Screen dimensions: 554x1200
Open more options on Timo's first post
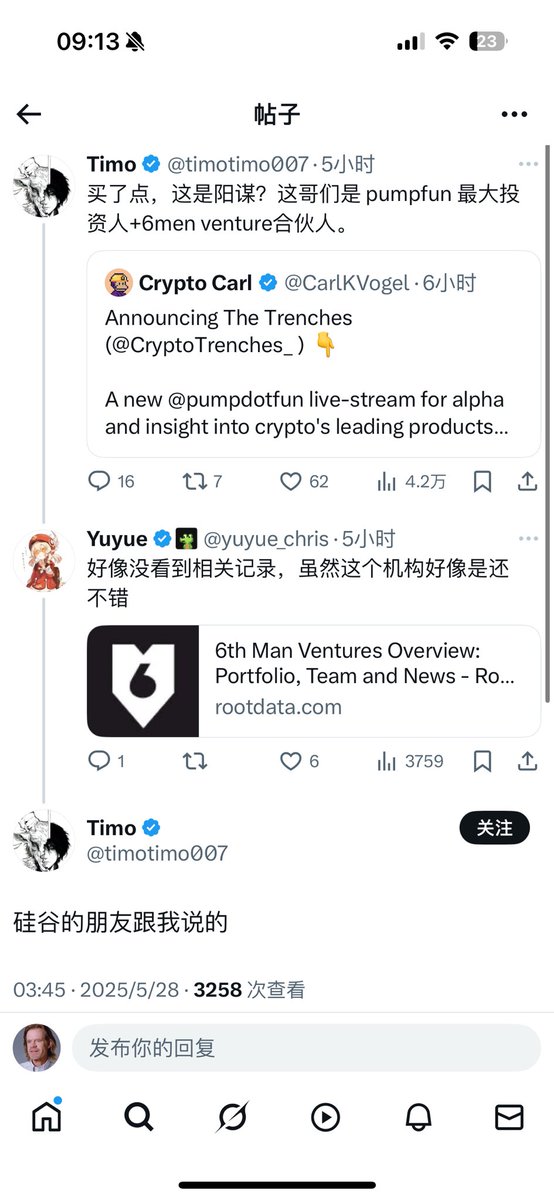(528, 164)
